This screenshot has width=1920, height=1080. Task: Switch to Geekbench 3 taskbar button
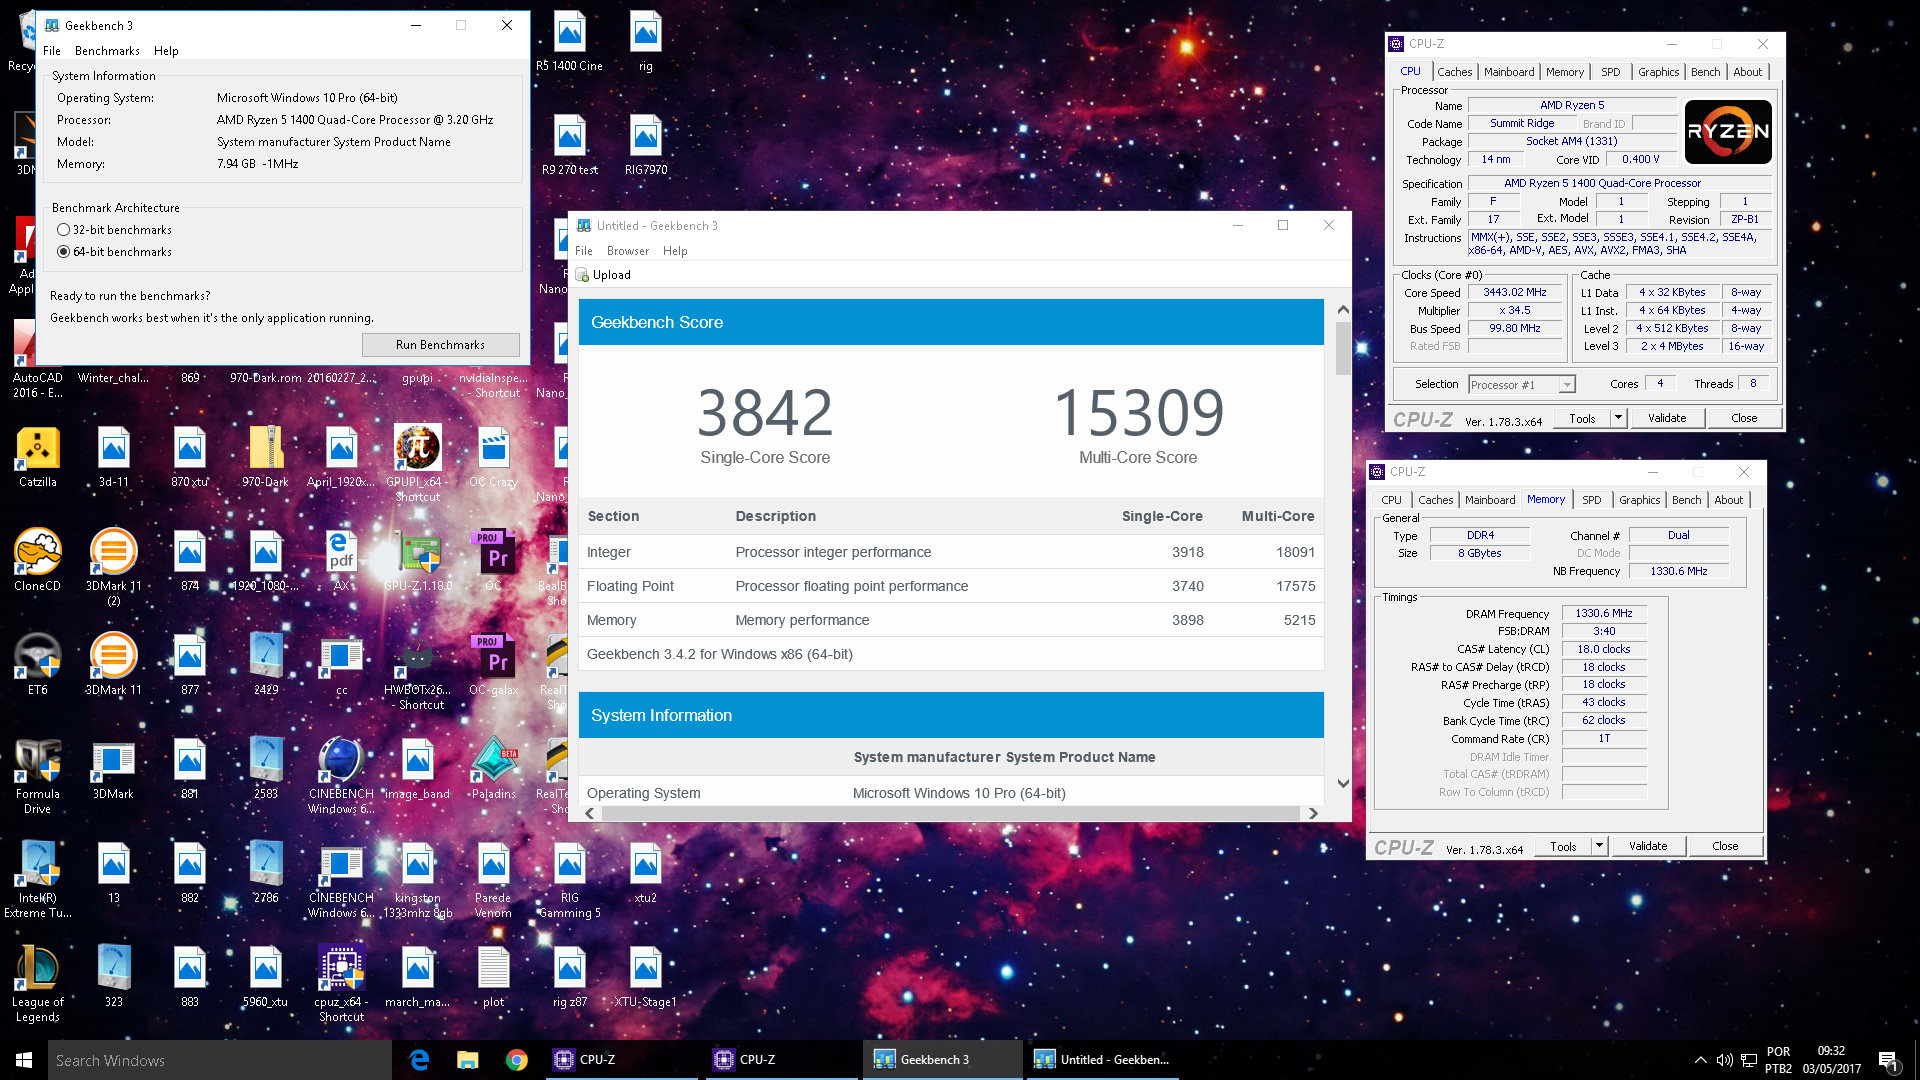[942, 1060]
